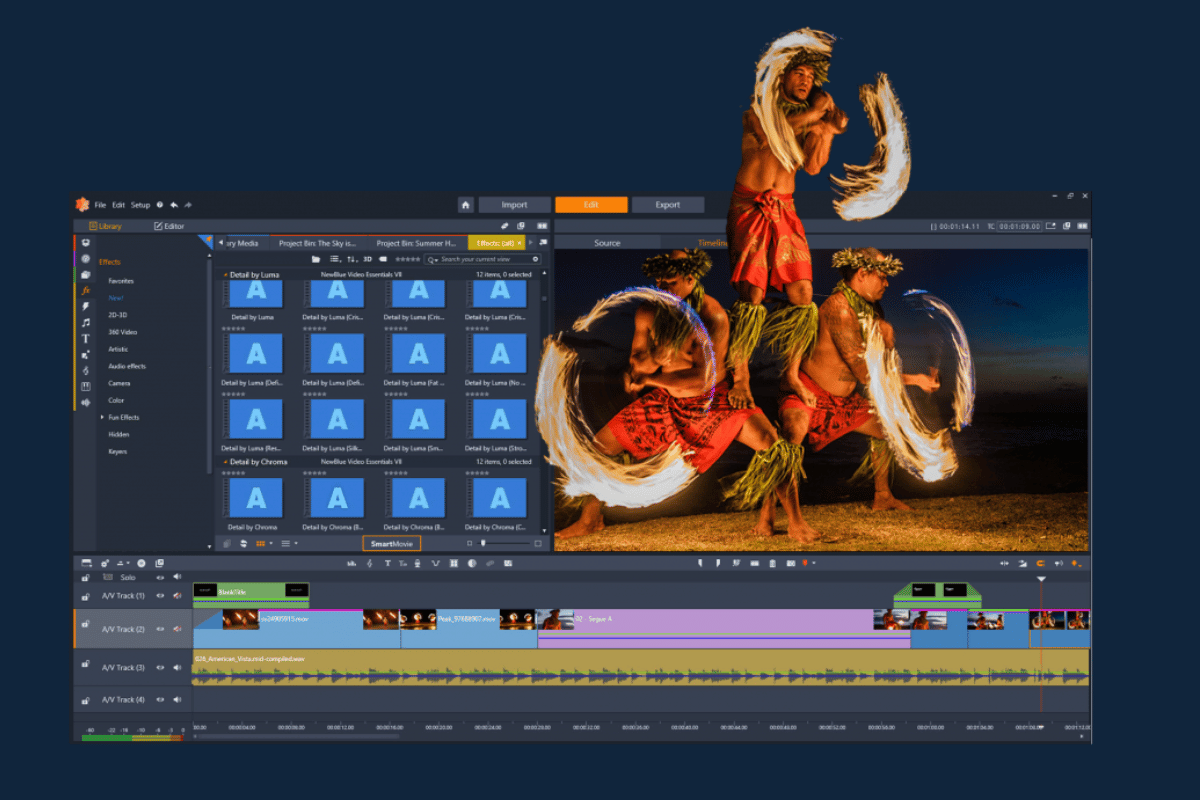Click the Home icon button
Image resolution: width=1200 pixels, height=800 pixels.
[465, 205]
